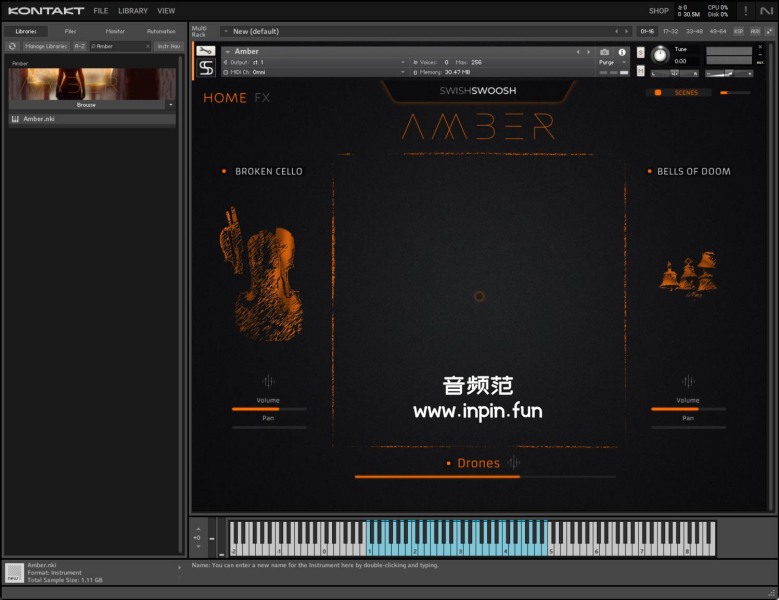The height and width of the screenshot is (600, 779).
Task: Close the Amber instrument with the x
Action: (760, 47)
